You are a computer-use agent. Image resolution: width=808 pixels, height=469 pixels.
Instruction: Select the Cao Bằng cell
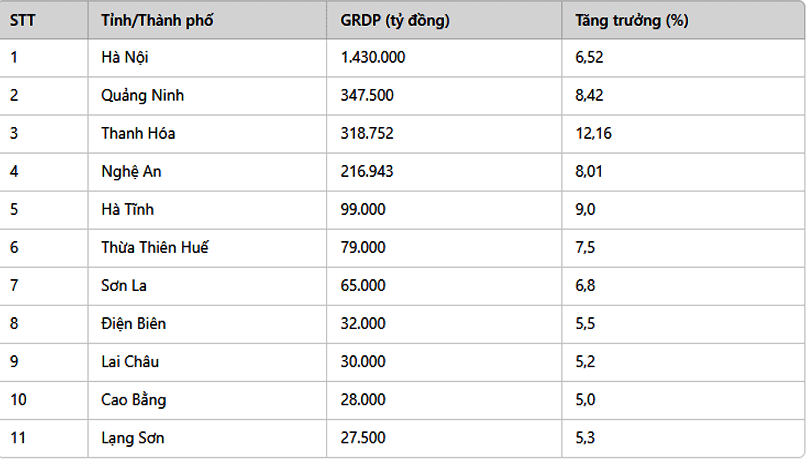[x=207, y=400]
